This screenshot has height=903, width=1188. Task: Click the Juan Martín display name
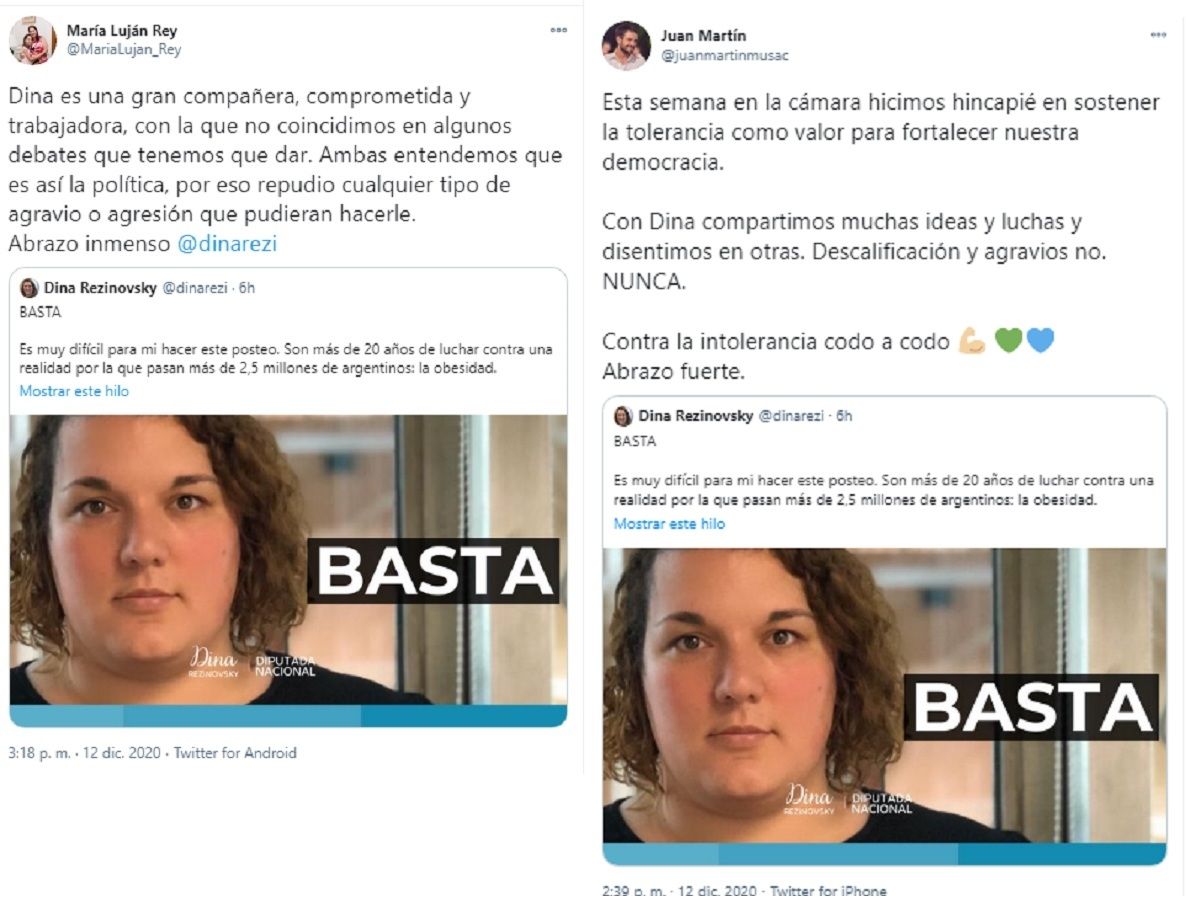[703, 36]
